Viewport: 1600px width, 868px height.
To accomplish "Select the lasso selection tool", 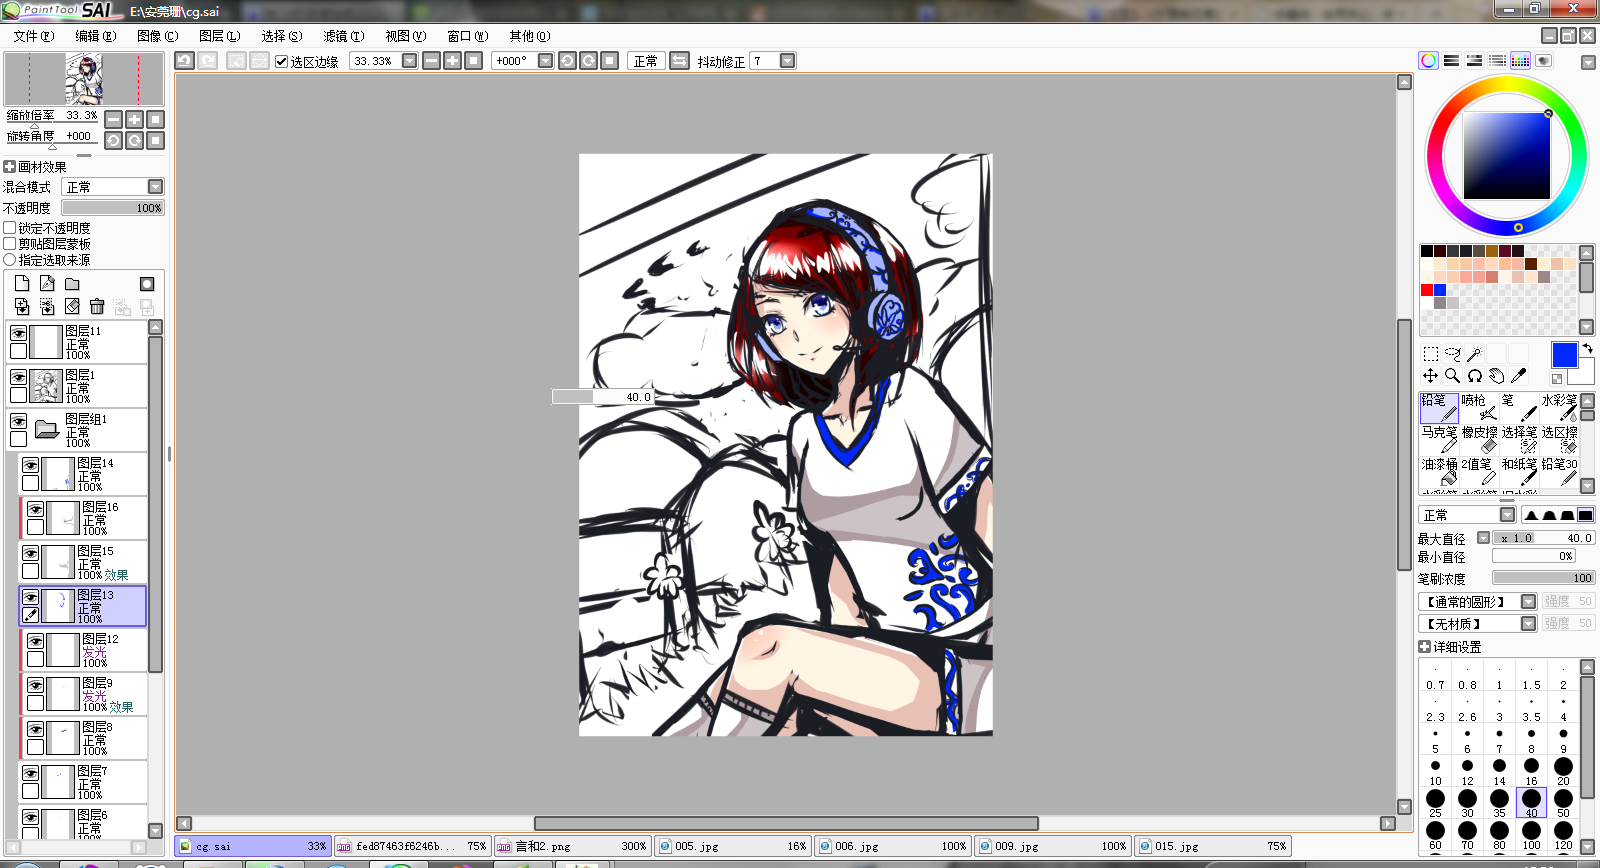I will tap(1453, 354).
